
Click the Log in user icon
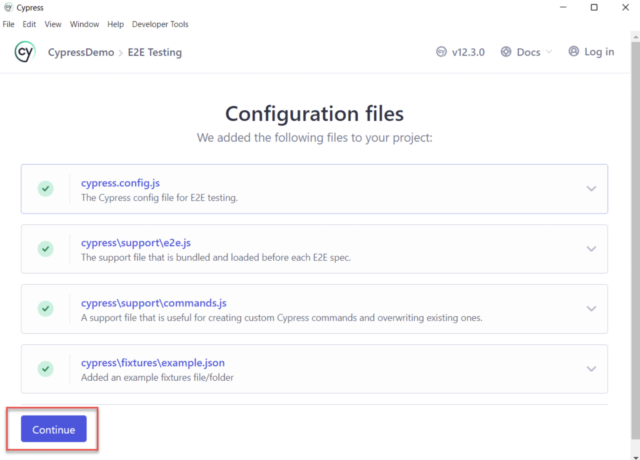pyautogui.click(x=574, y=52)
